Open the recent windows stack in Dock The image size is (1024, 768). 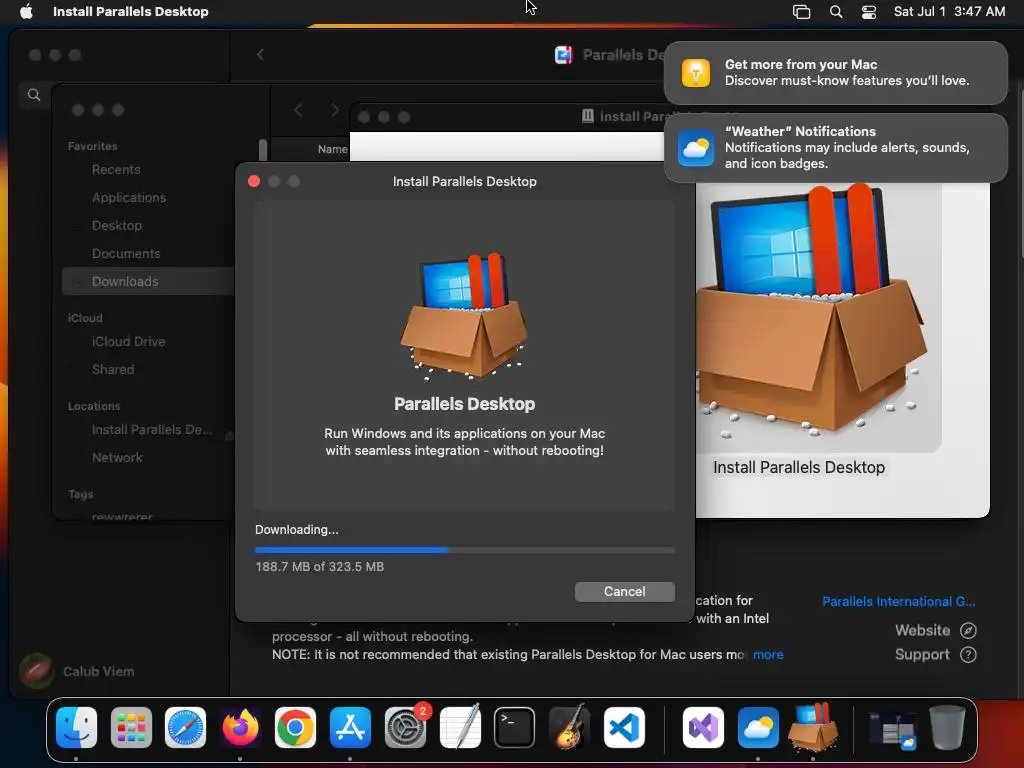pyautogui.click(x=892, y=729)
